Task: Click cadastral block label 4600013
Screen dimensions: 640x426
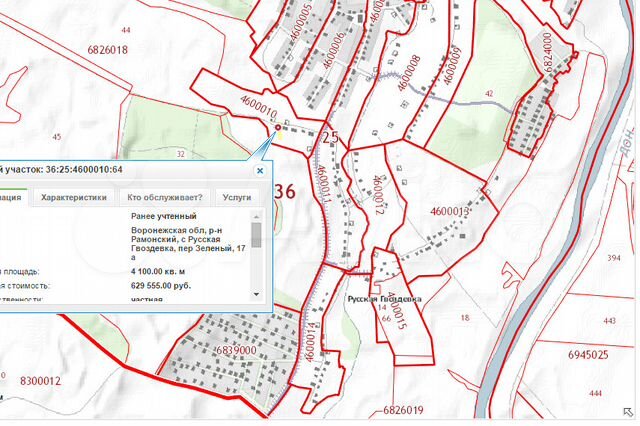Action: [450, 211]
